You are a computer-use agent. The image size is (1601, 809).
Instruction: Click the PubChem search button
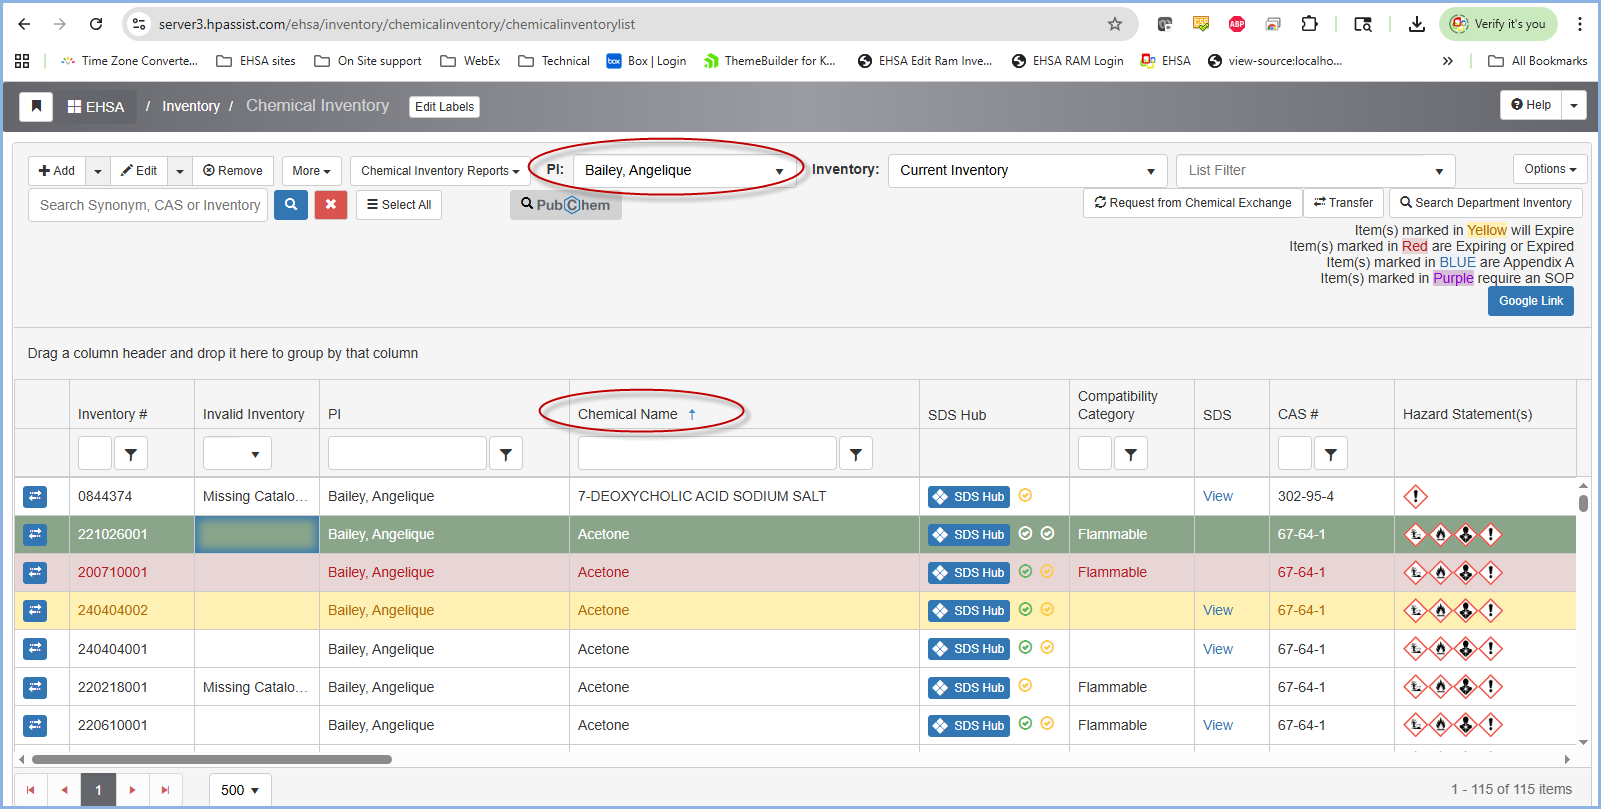click(x=566, y=205)
